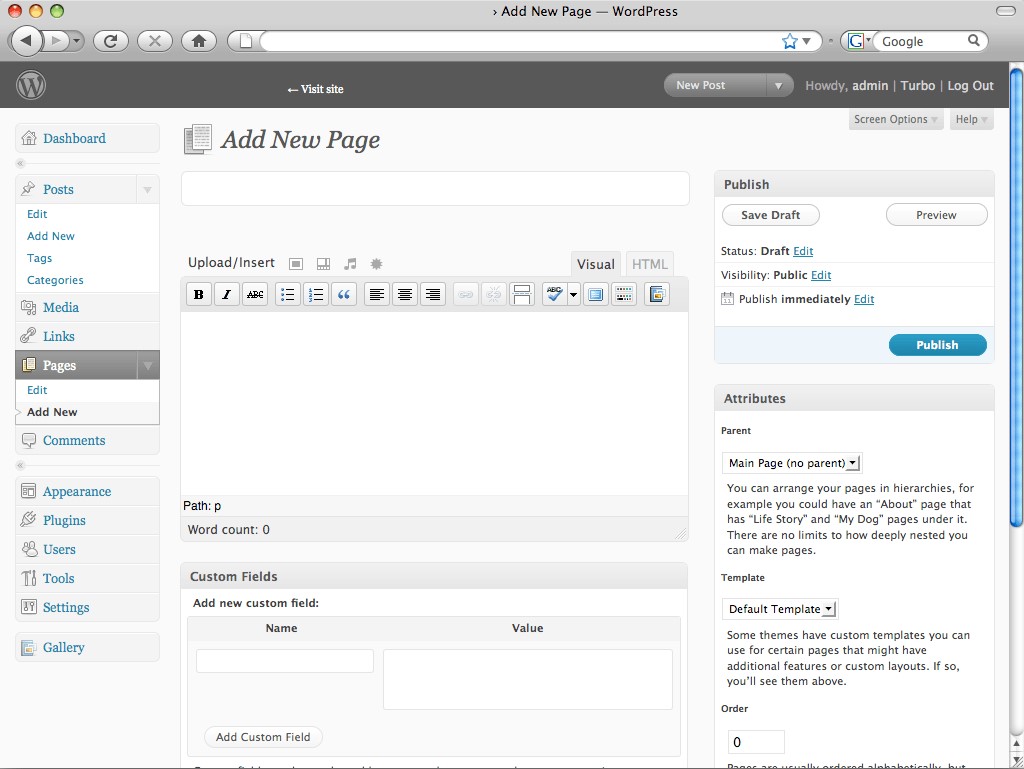Open the Default Template dropdown
This screenshot has width=1024, height=769.
point(779,609)
